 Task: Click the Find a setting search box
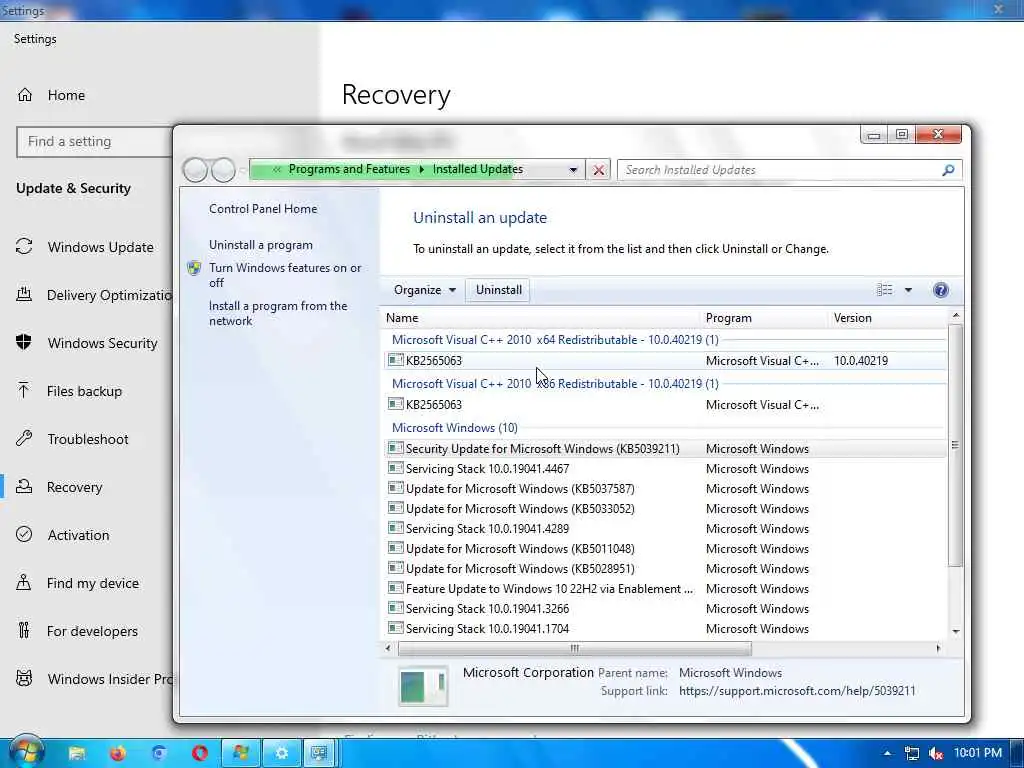point(95,142)
